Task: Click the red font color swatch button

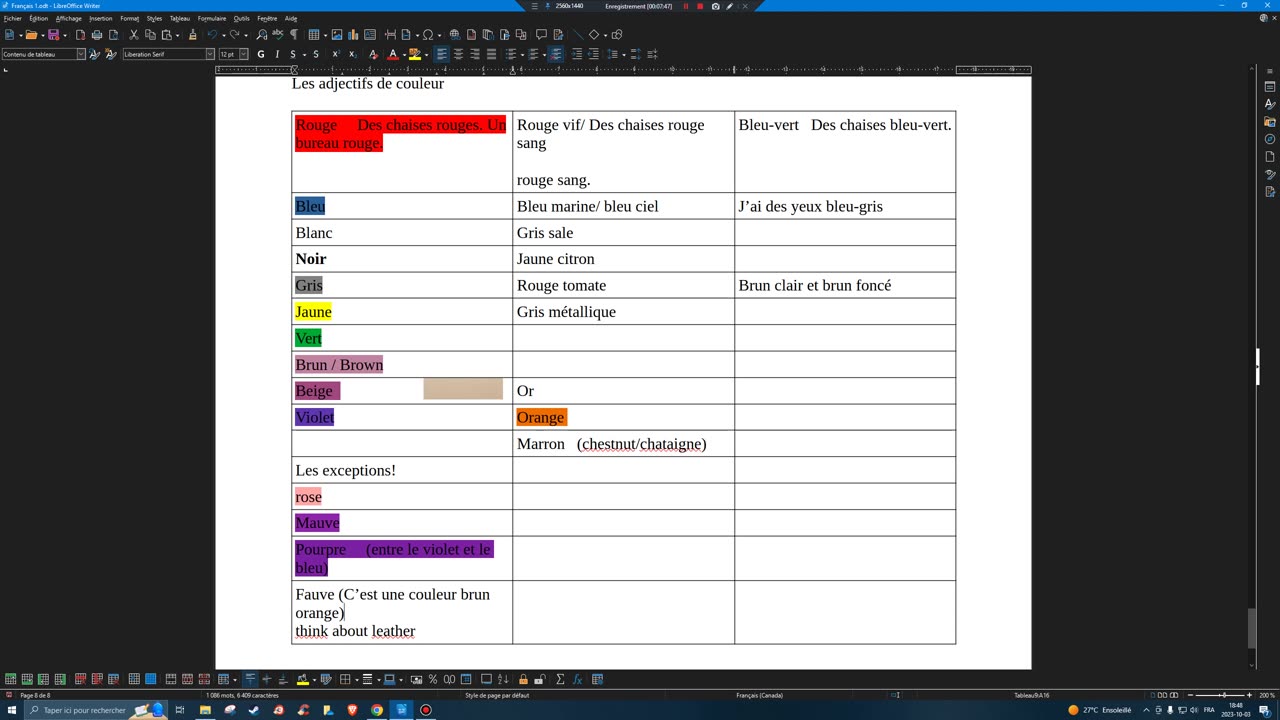Action: tap(393, 54)
